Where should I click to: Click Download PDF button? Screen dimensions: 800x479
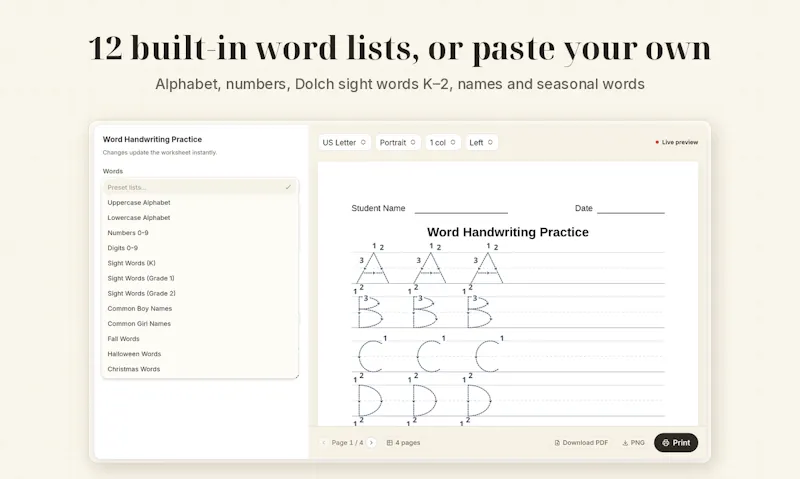coord(581,443)
